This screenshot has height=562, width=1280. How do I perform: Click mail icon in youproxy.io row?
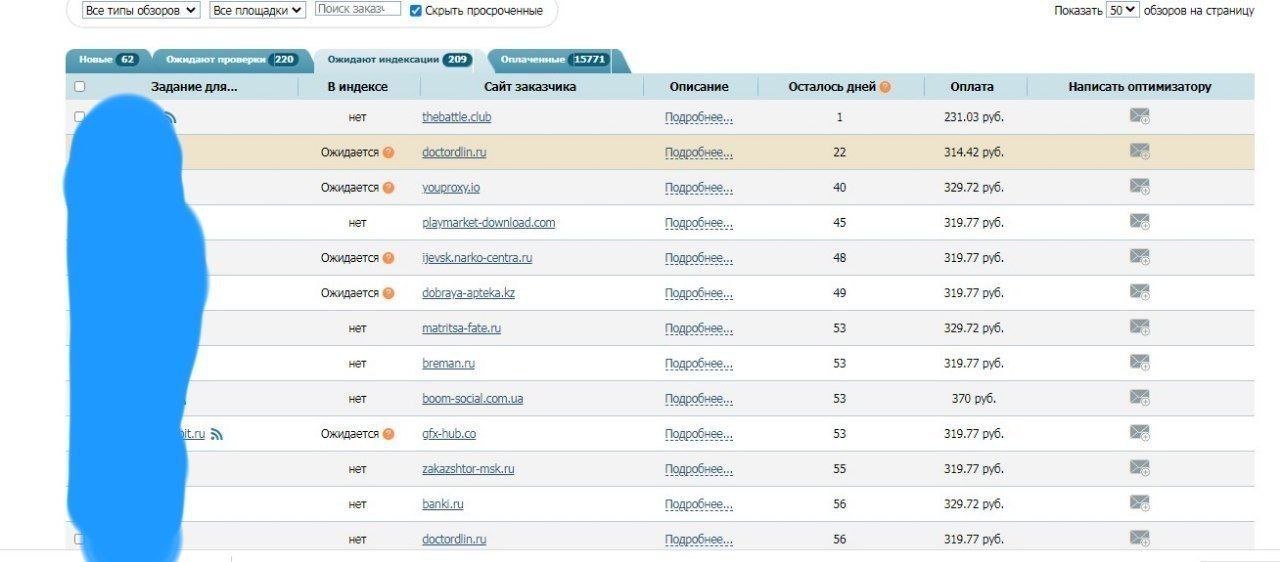pos(1139,187)
